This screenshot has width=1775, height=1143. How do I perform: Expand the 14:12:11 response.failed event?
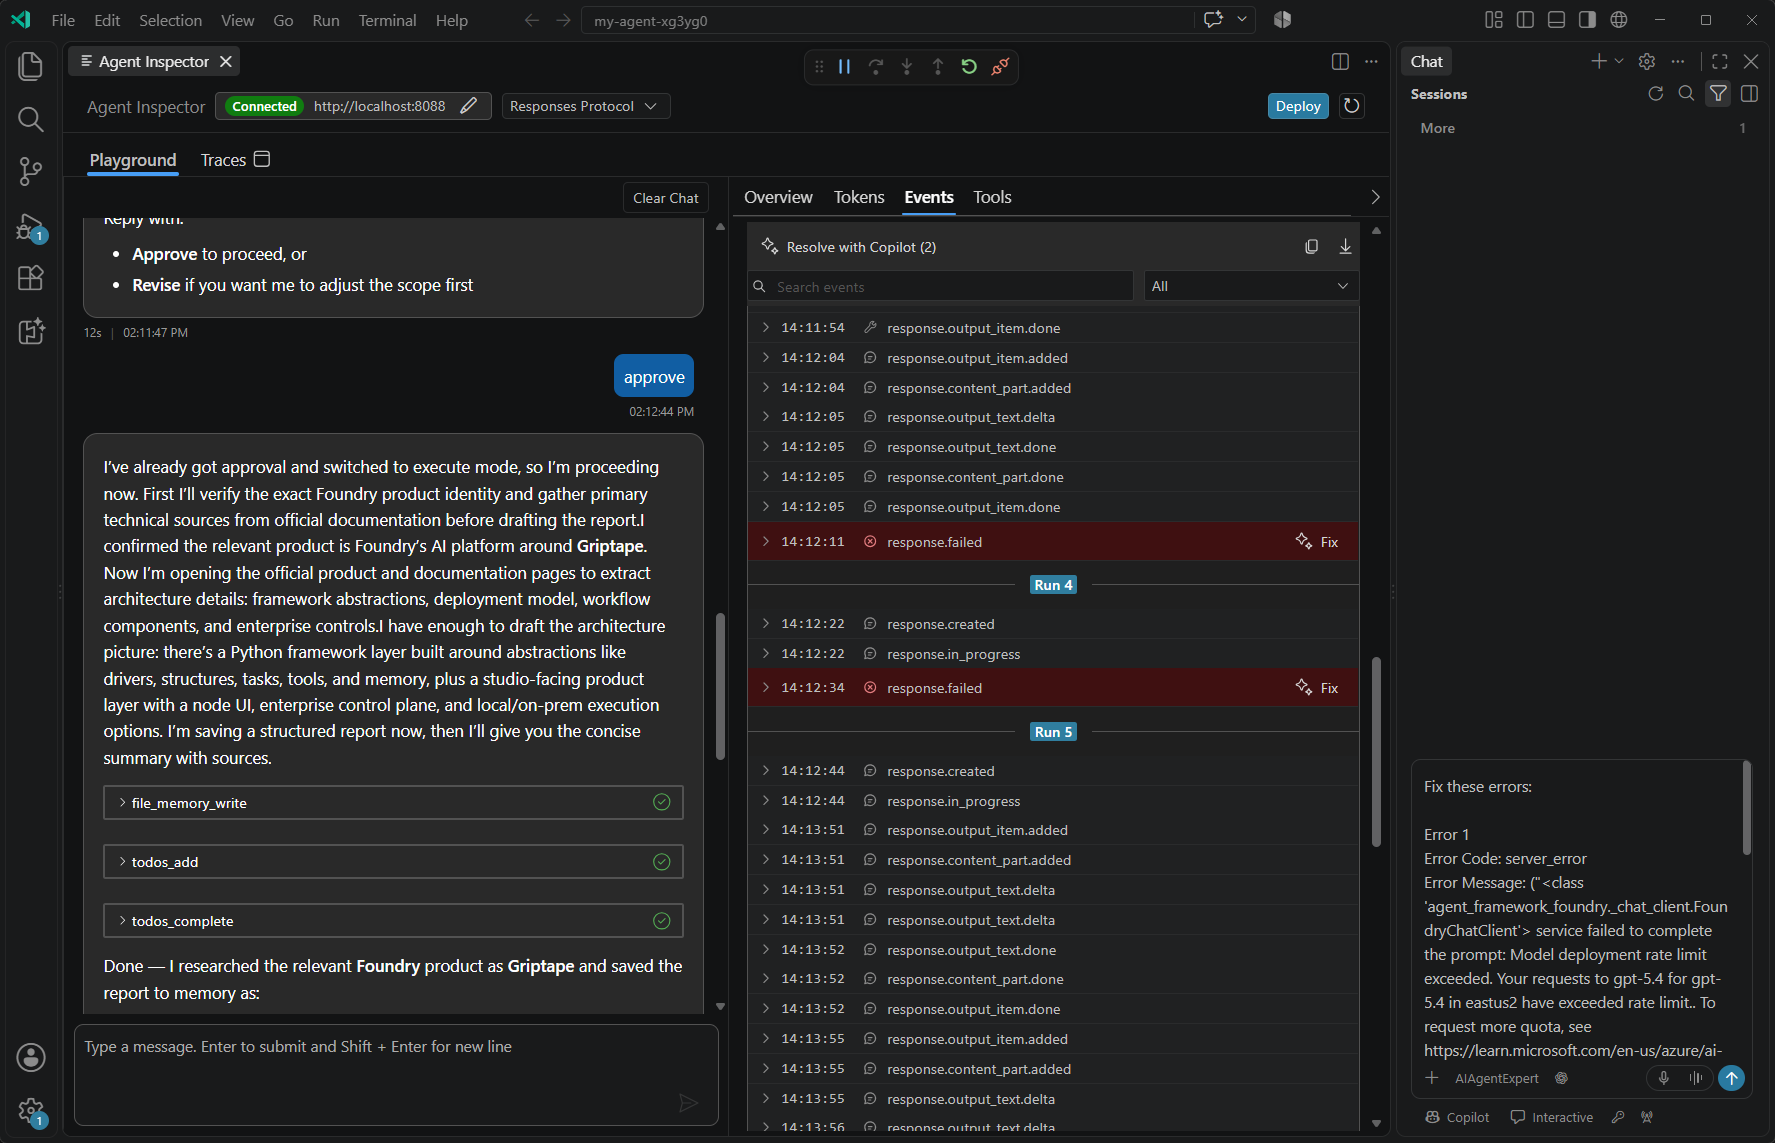point(765,541)
